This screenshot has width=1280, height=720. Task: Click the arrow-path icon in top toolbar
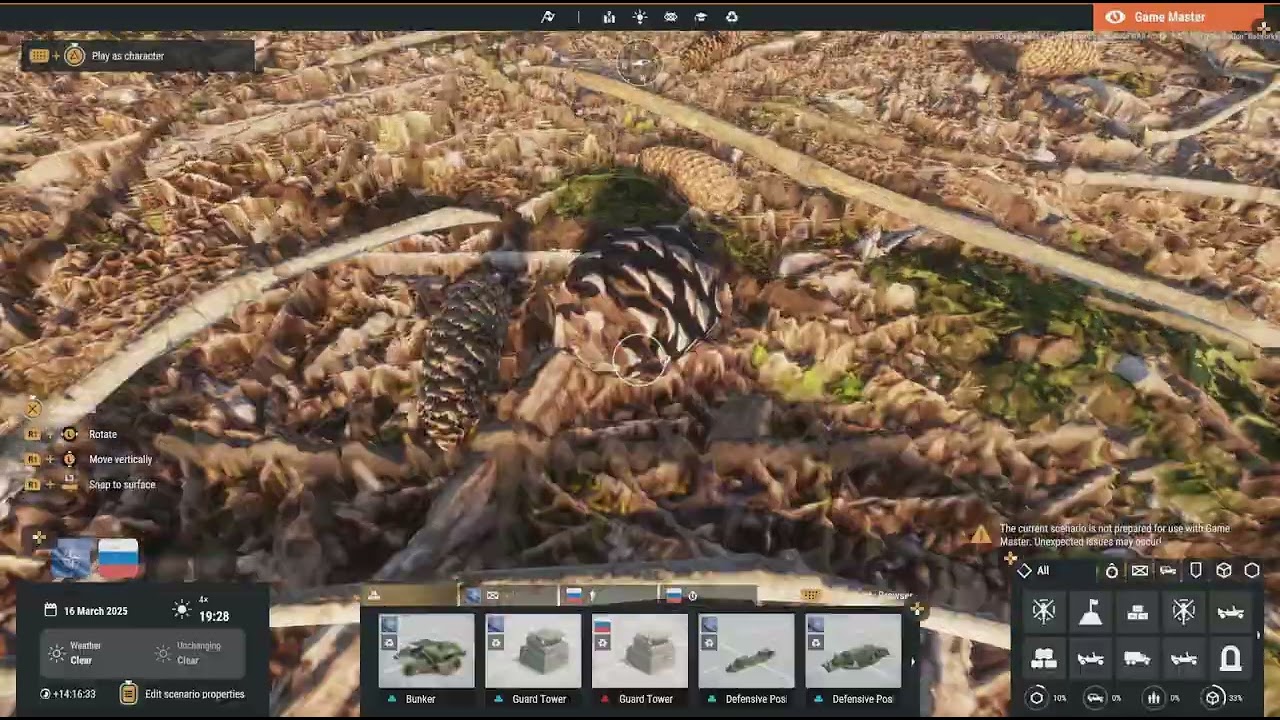(548, 17)
